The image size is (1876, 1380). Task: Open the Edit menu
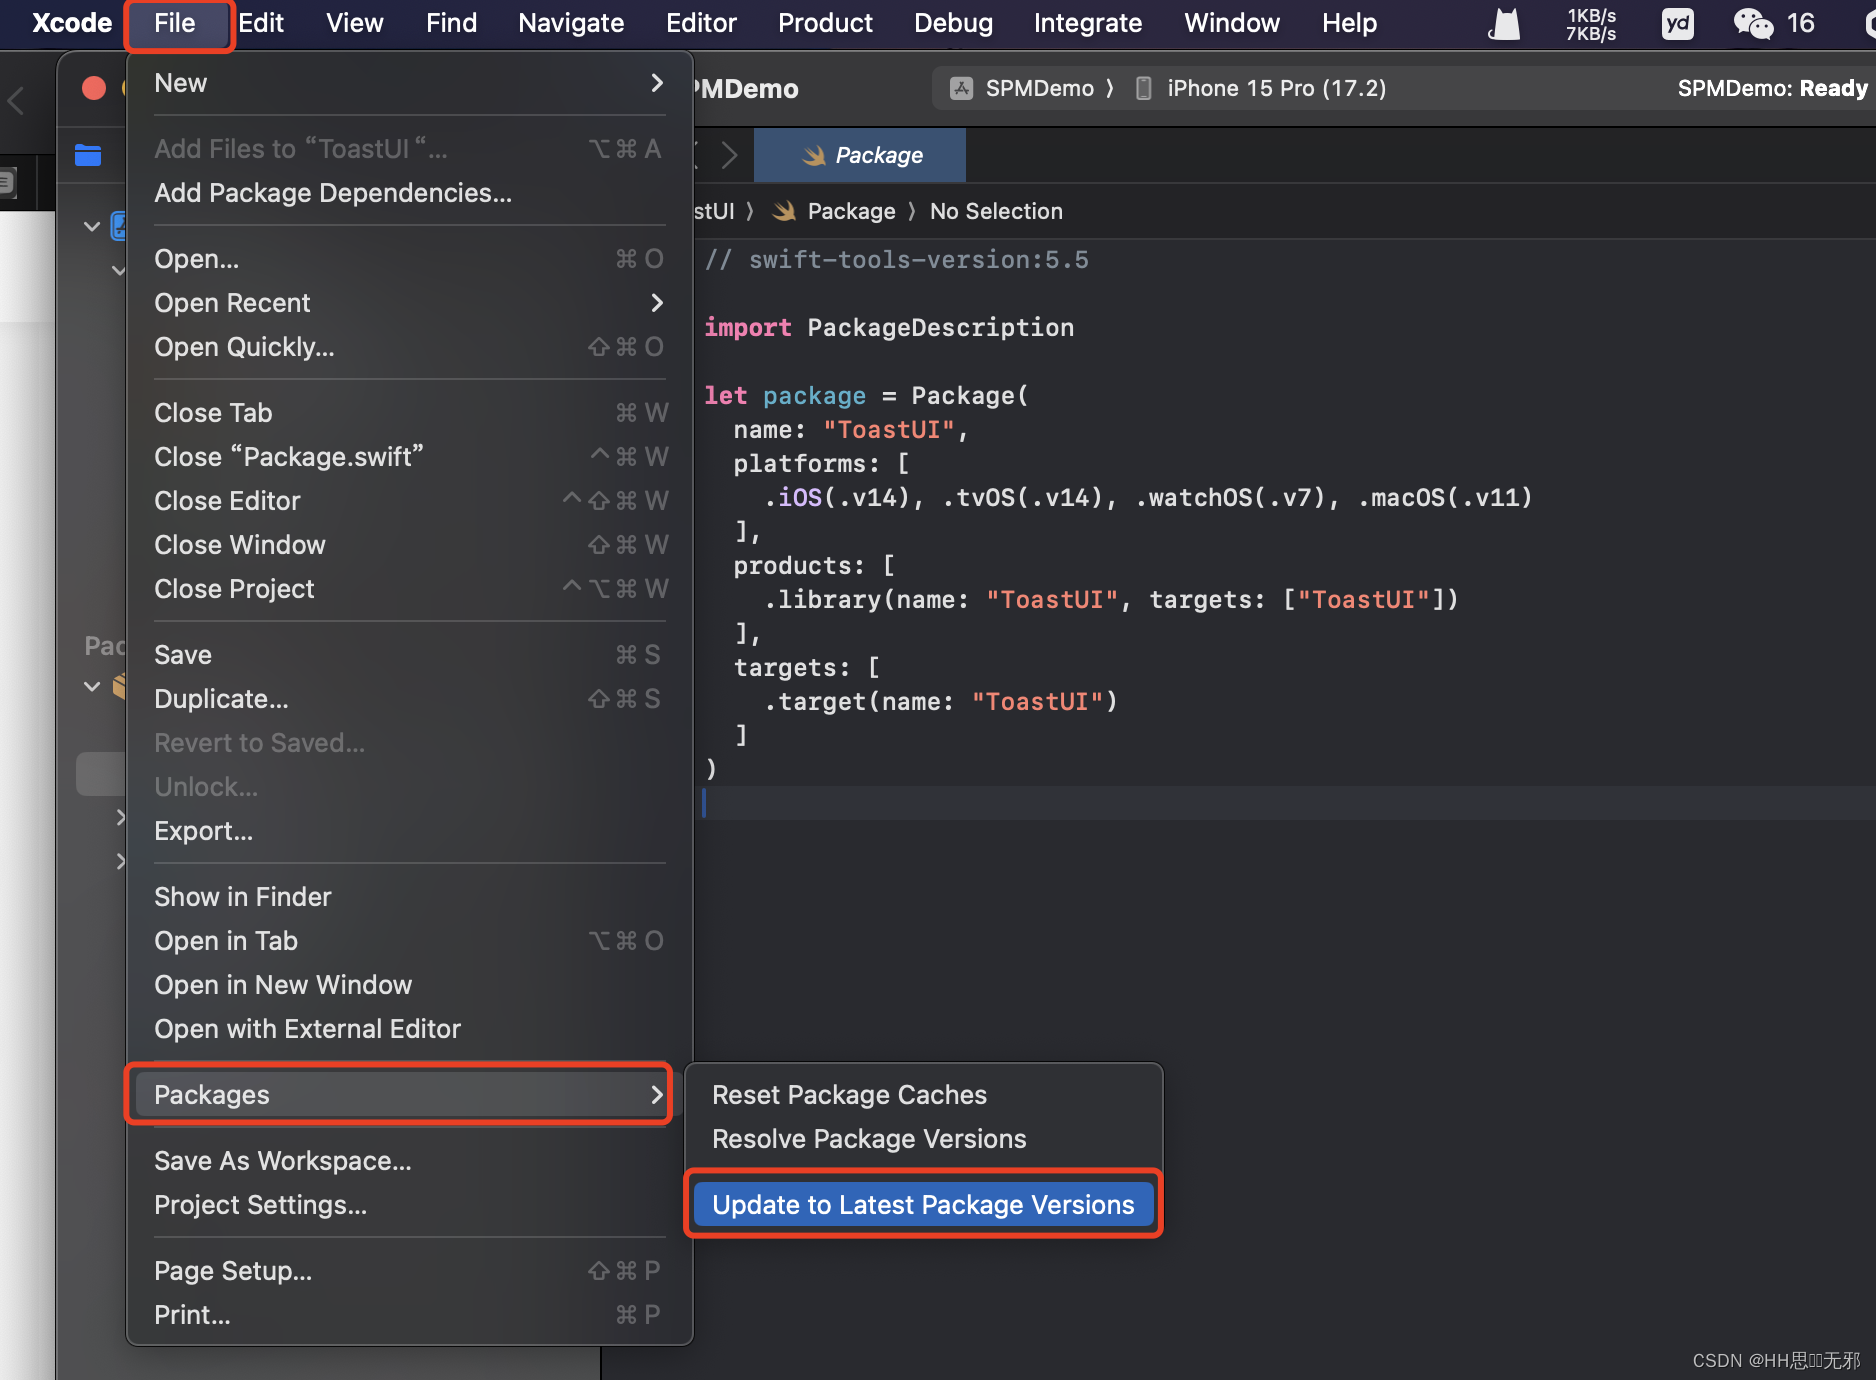click(261, 23)
